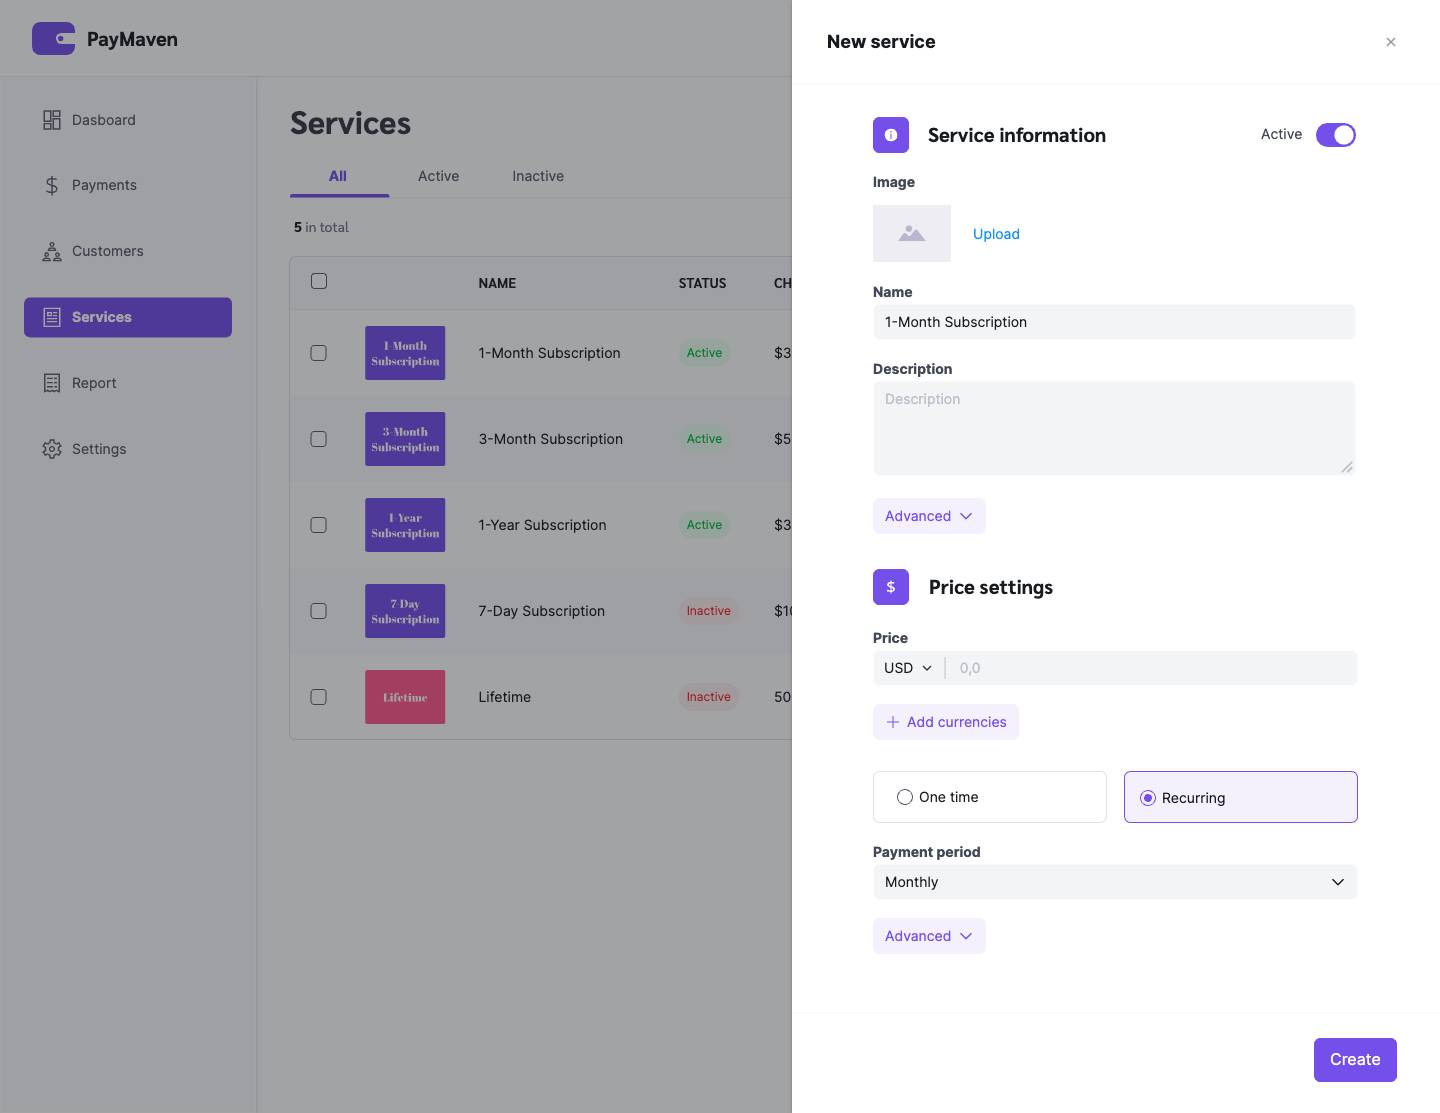Image resolution: width=1440 pixels, height=1113 pixels.
Task: Open Customers via its people icon
Action: point(52,251)
